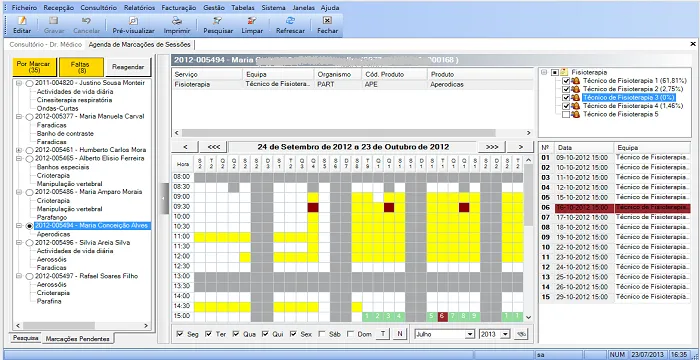Select session row 01 dated 09-10-2012
This screenshot has height=360, width=700.
615,157
